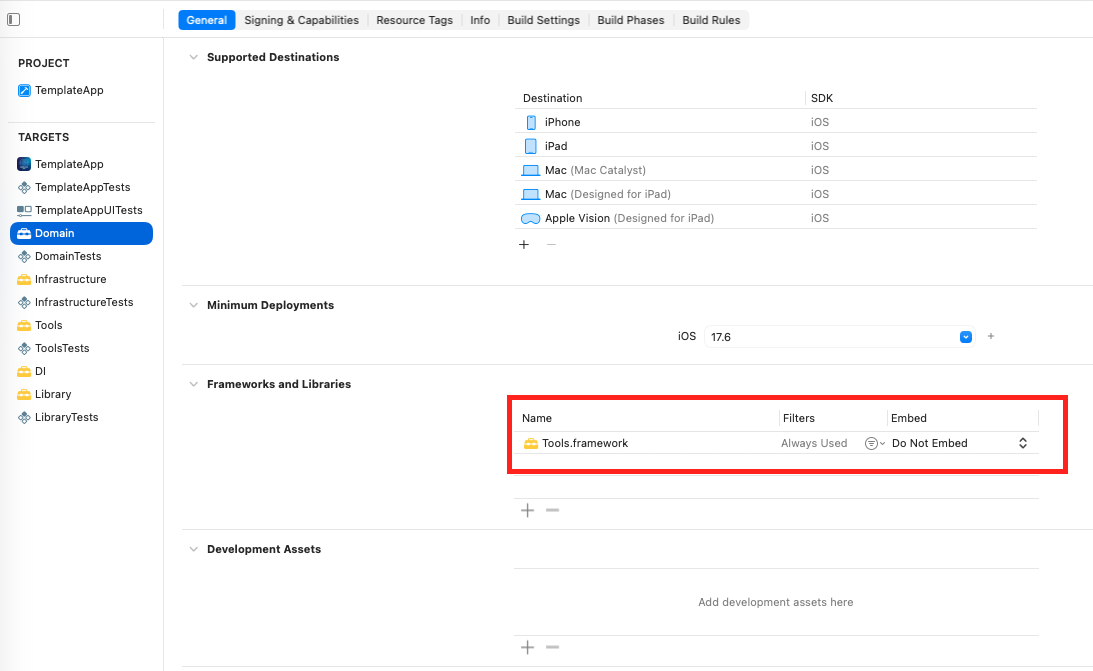
Task: Click the LibraryTests target icon
Action: pyautogui.click(x=24, y=417)
